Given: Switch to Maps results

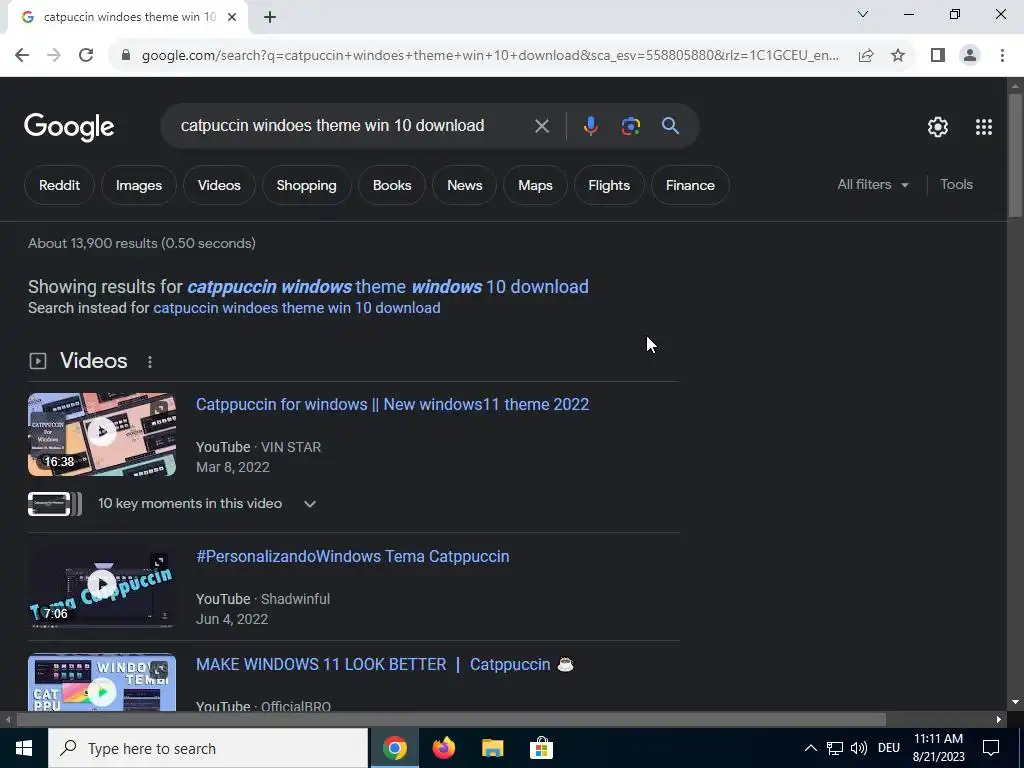Looking at the screenshot, I should (535, 185).
